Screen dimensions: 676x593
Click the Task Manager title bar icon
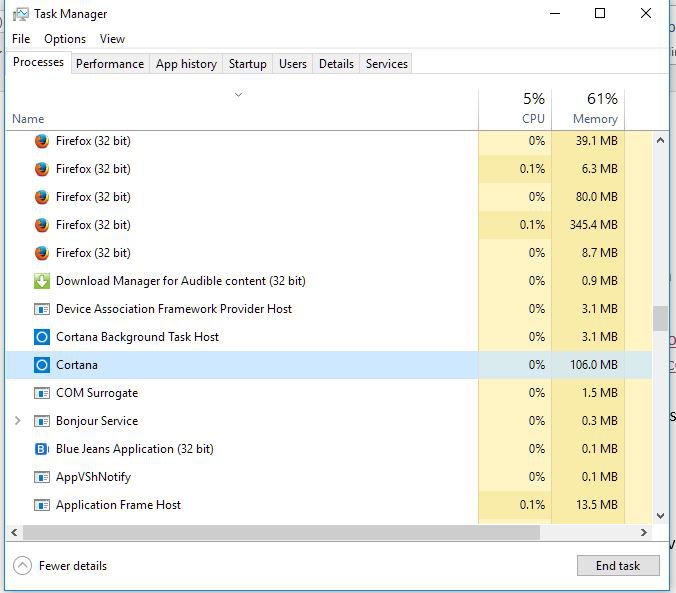pyautogui.click(x=20, y=14)
